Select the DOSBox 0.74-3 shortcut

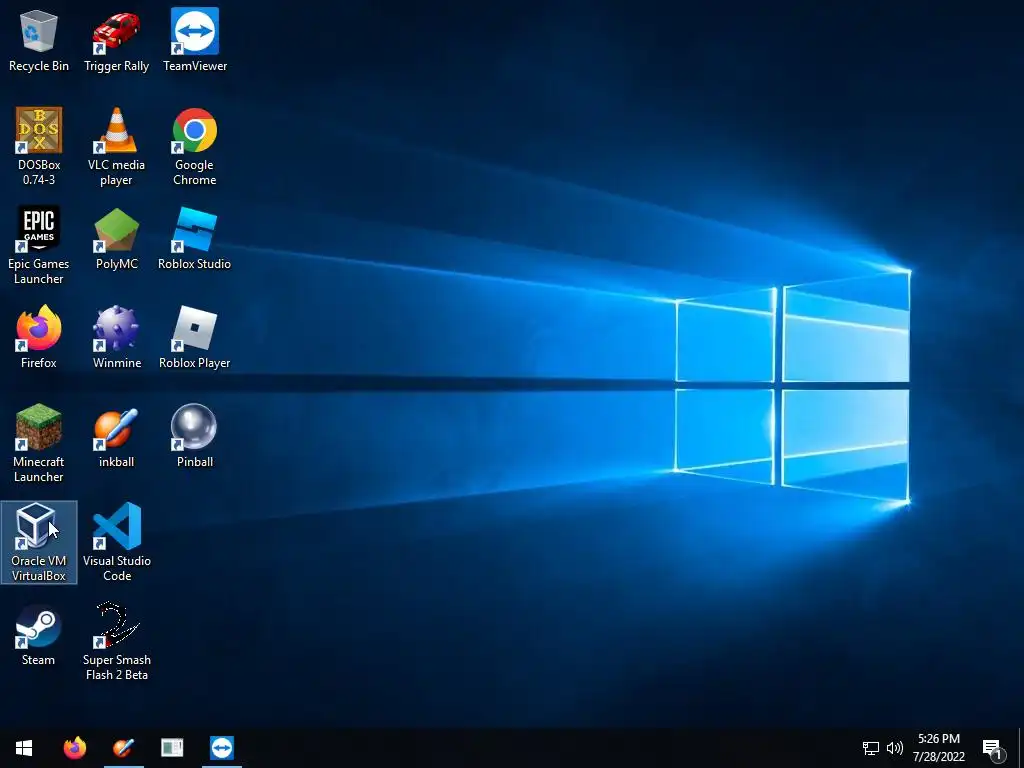coord(39,147)
